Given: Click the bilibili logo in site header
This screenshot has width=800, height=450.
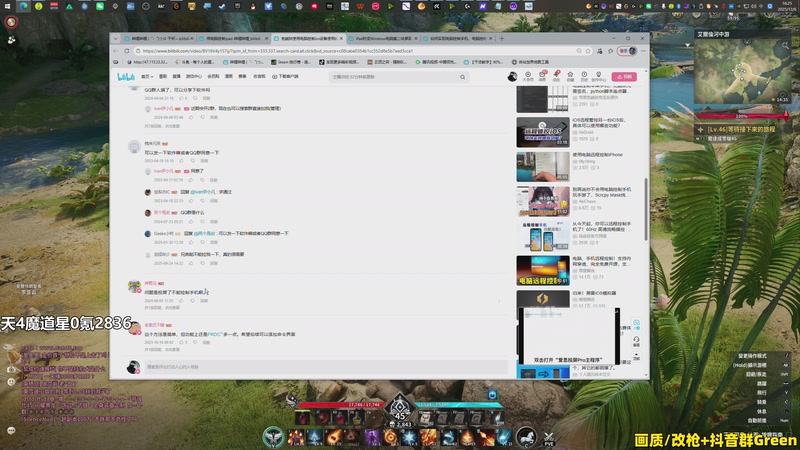Looking at the screenshot, I should click(x=126, y=77).
